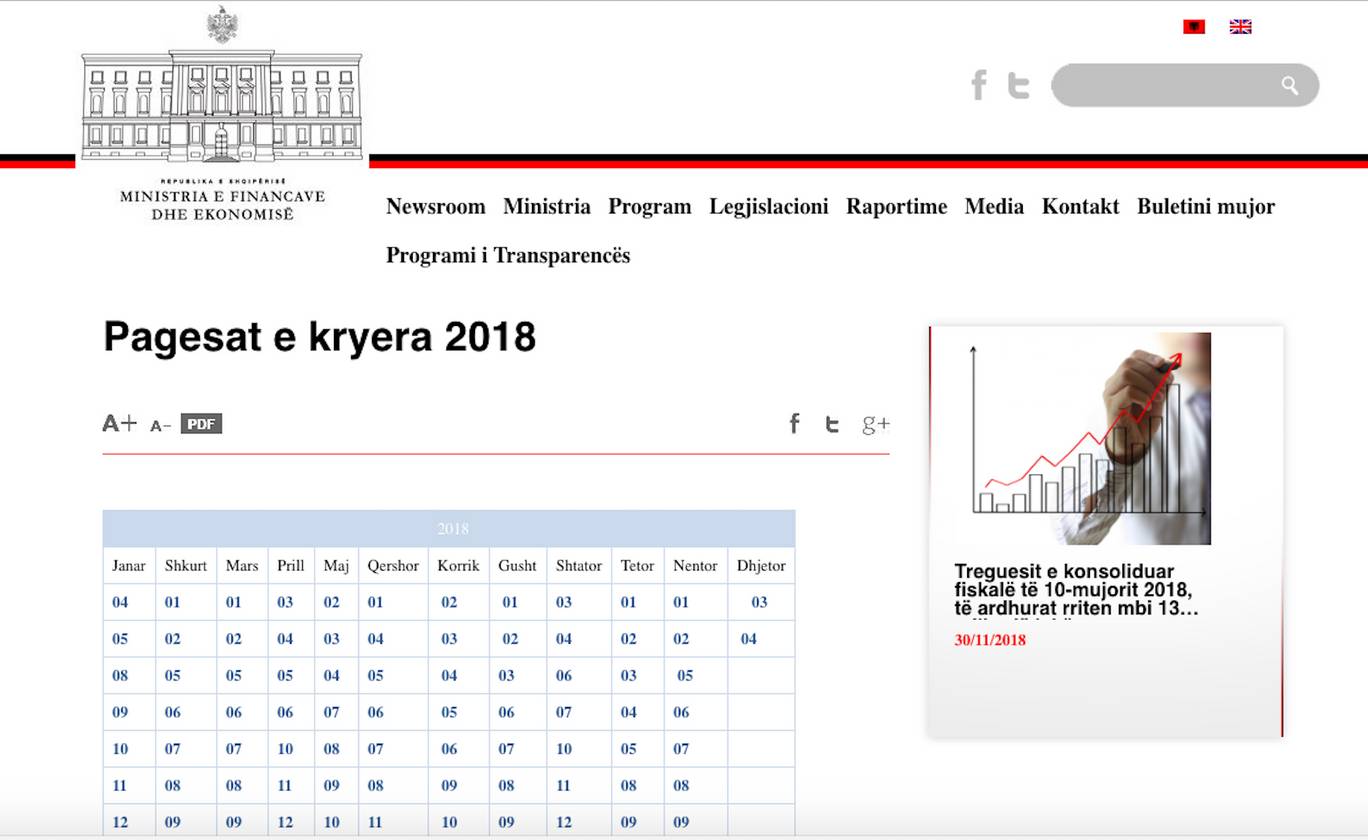Open Twitter page from header icon
Viewport: 1368px width, 840px height.
1018,86
